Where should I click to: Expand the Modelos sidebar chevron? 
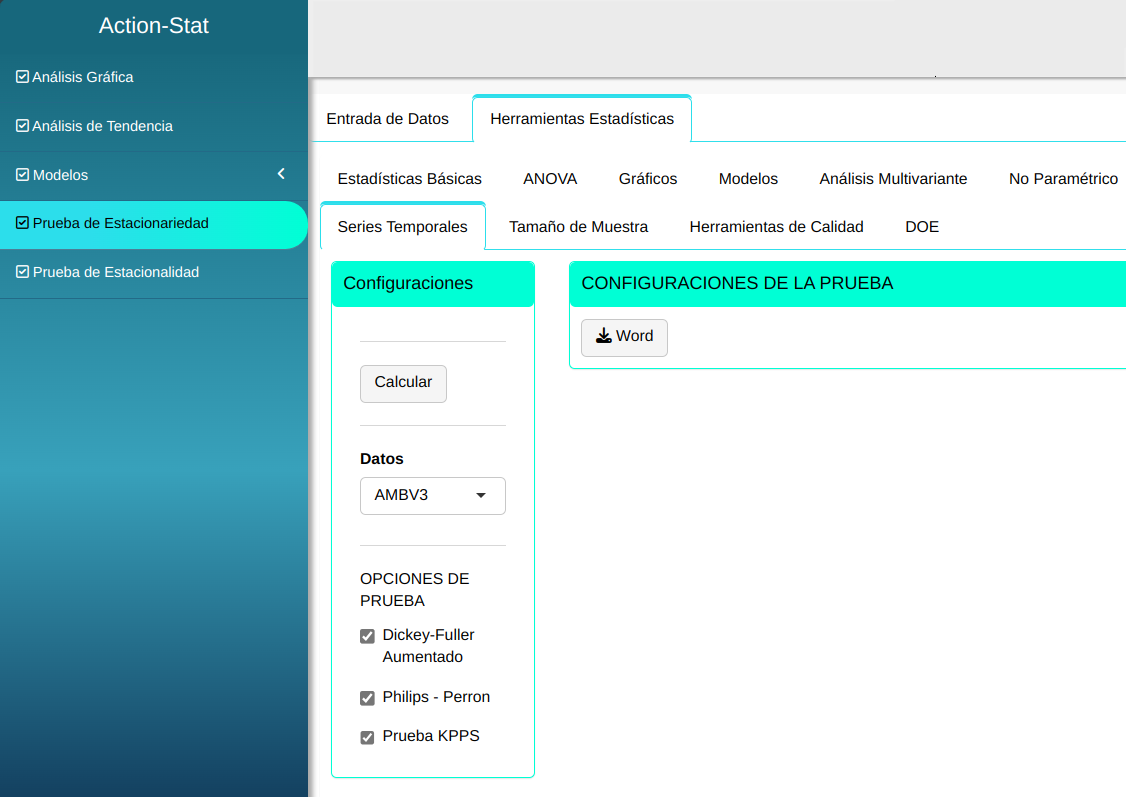[281, 174]
